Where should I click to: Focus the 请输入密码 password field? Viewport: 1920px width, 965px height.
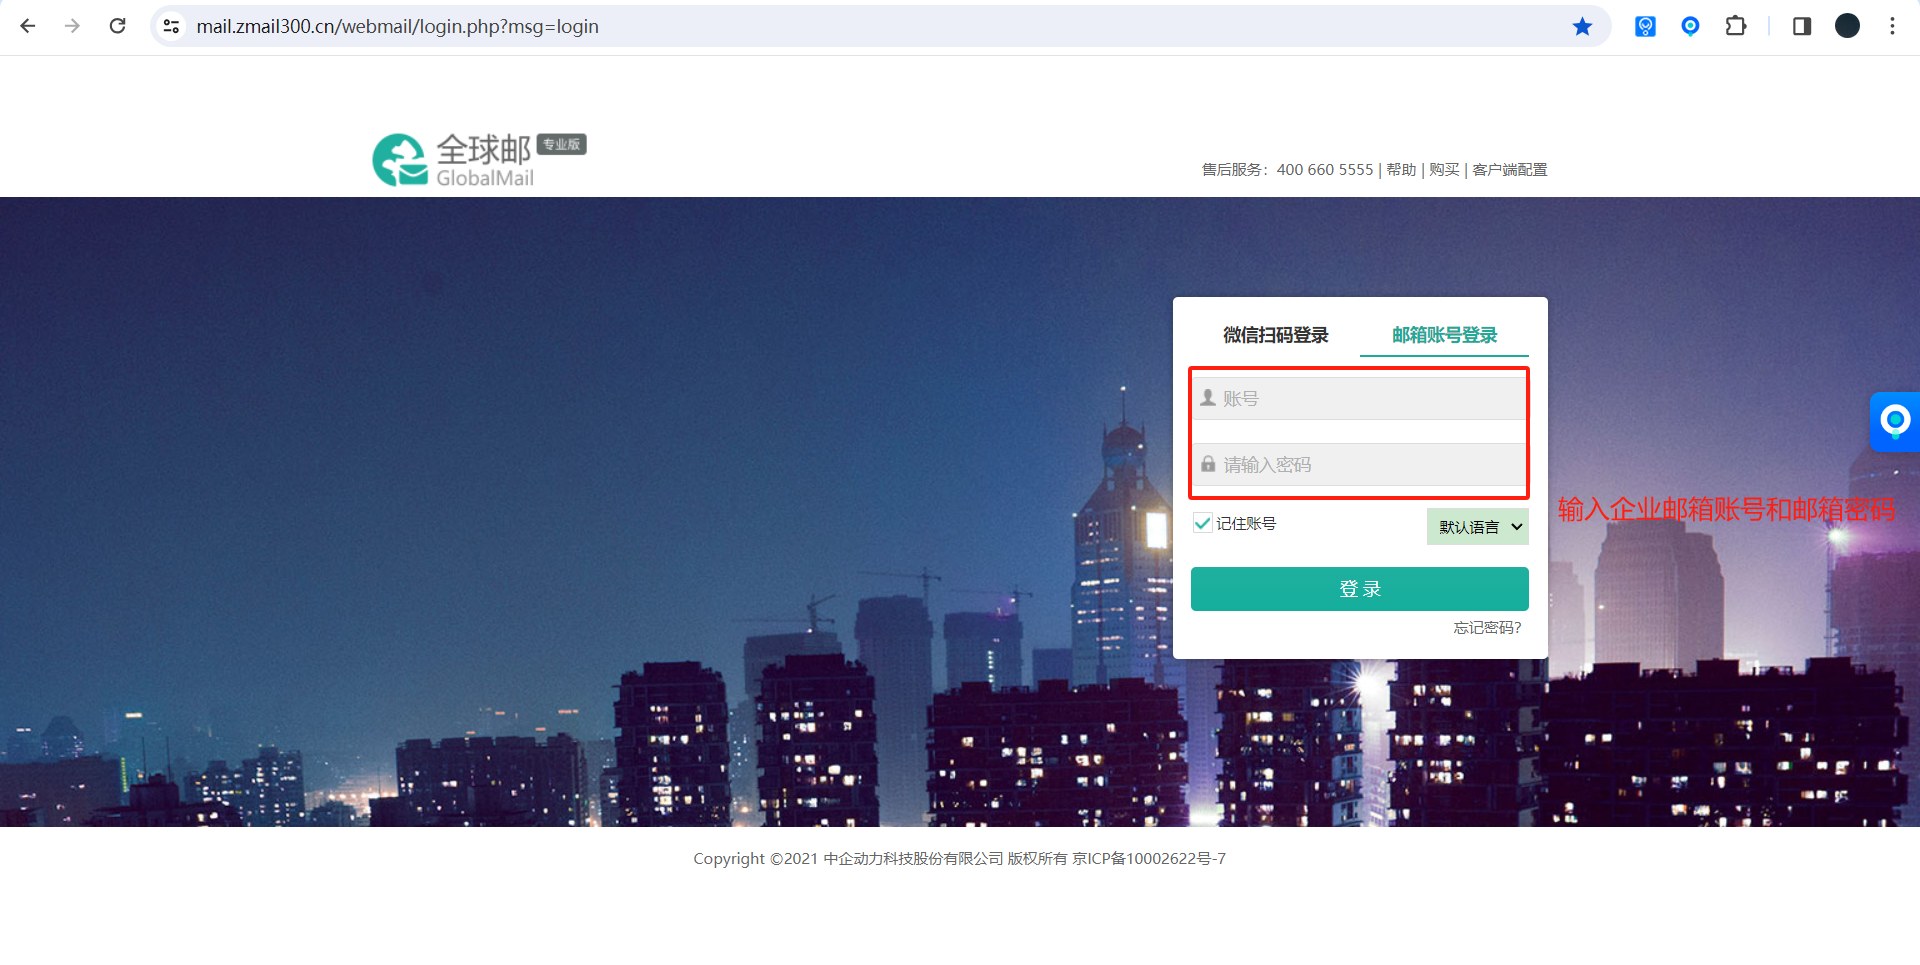pos(1359,465)
